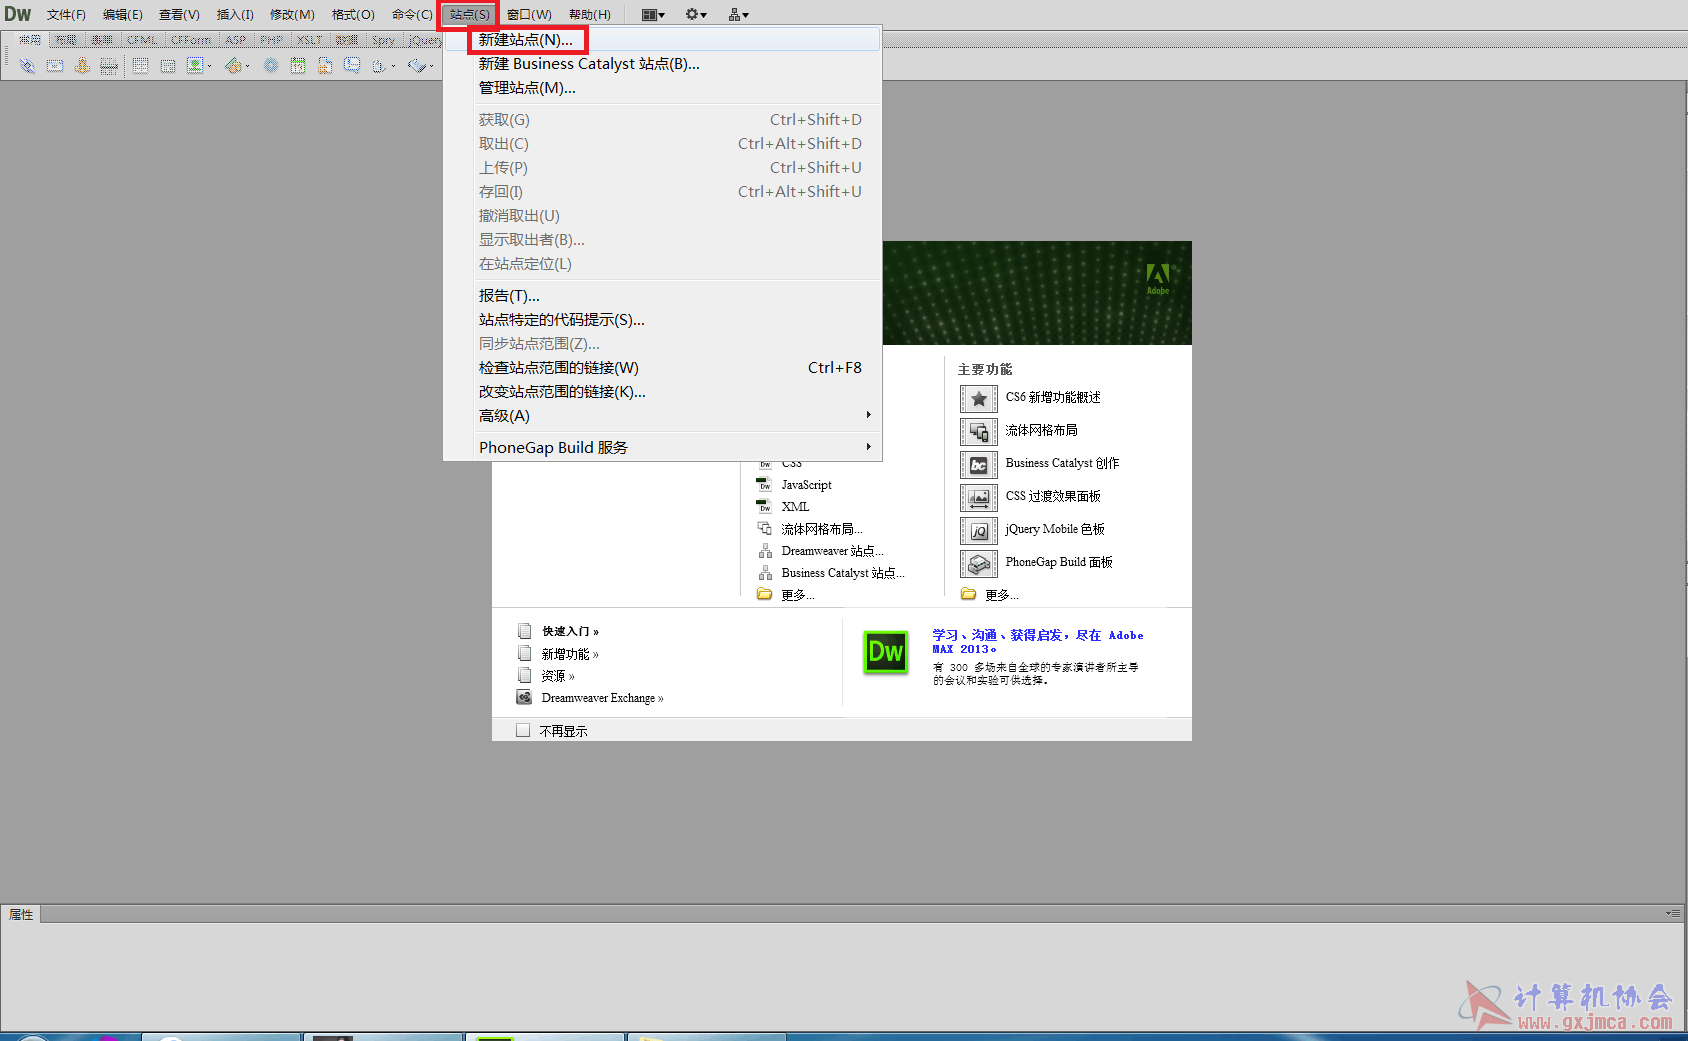
Task: Open the 帮助(H) menu
Action: (590, 14)
